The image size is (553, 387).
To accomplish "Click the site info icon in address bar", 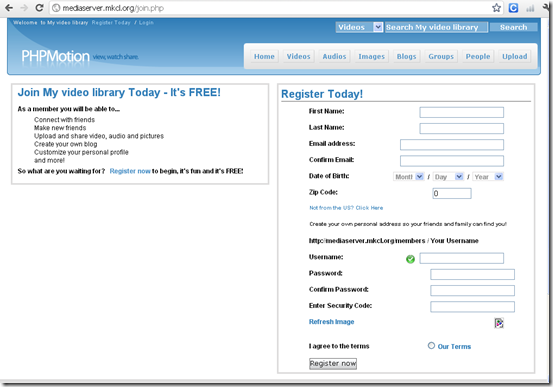I will tap(56, 8).
